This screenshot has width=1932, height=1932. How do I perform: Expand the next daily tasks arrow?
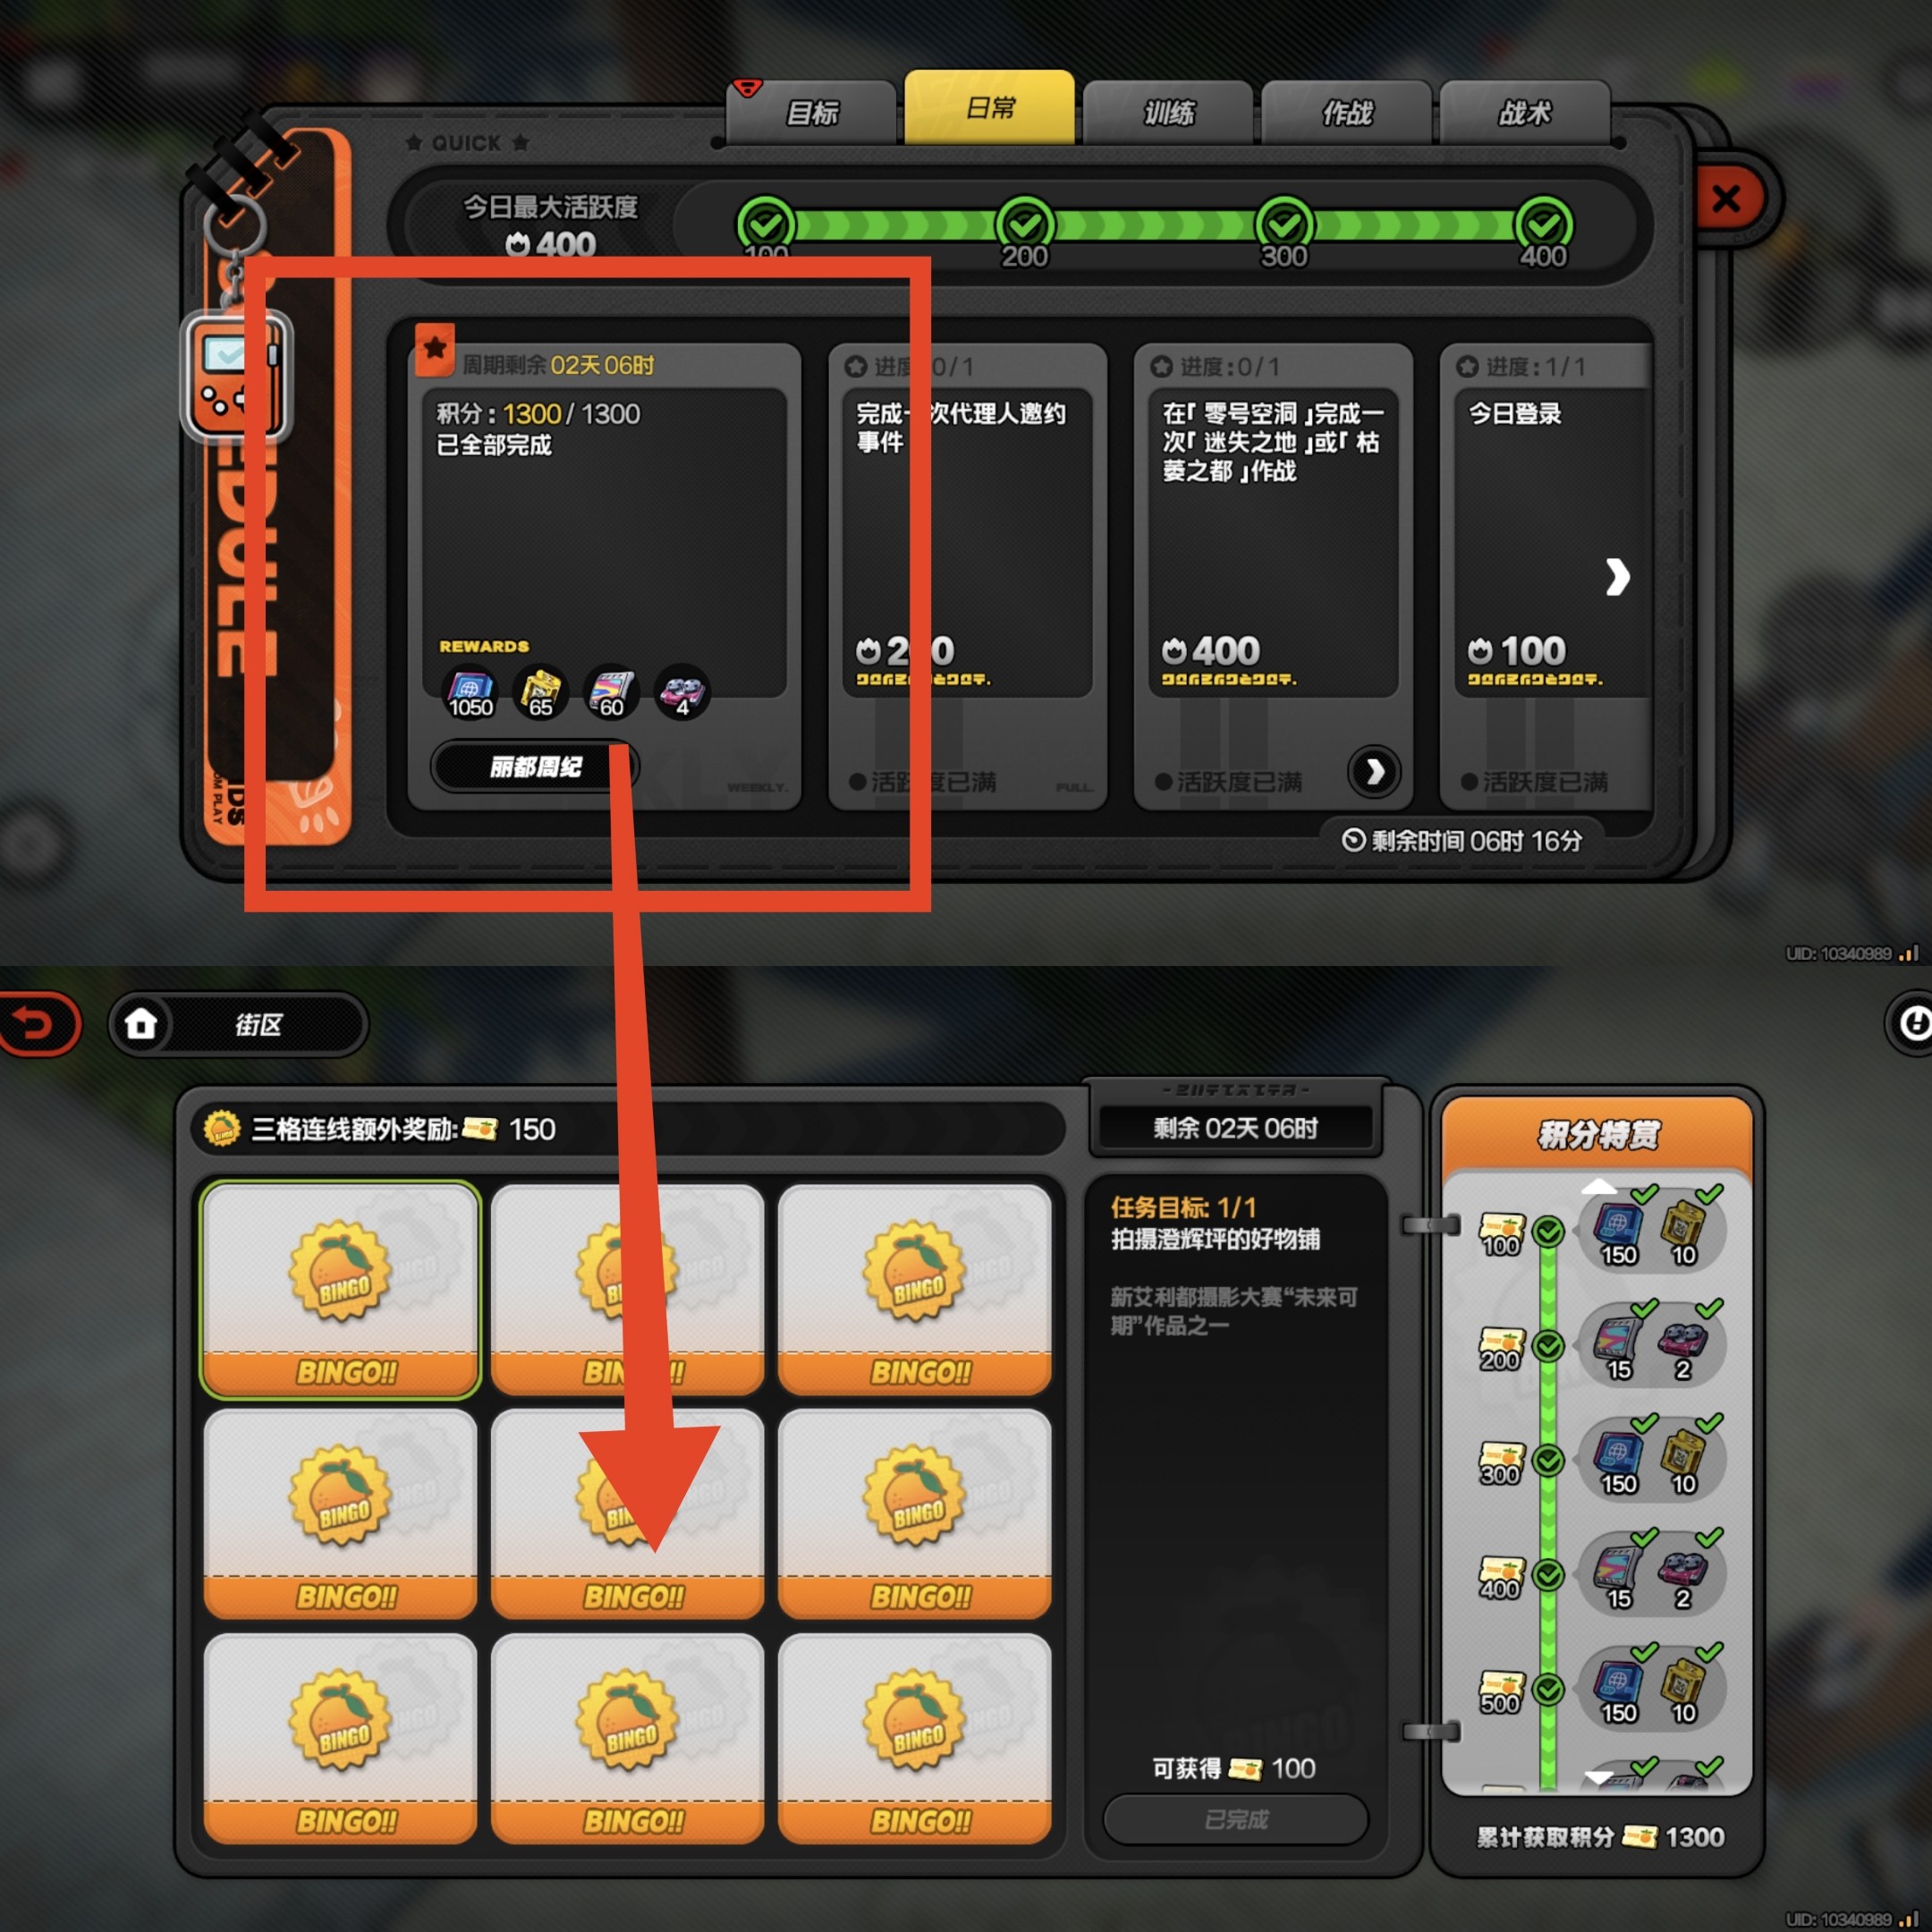(1617, 577)
